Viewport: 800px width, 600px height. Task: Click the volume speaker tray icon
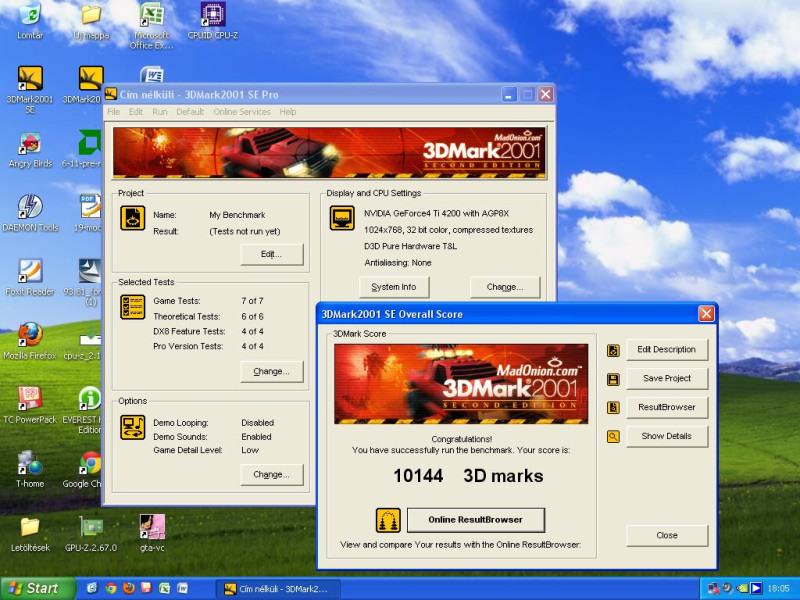point(728,588)
